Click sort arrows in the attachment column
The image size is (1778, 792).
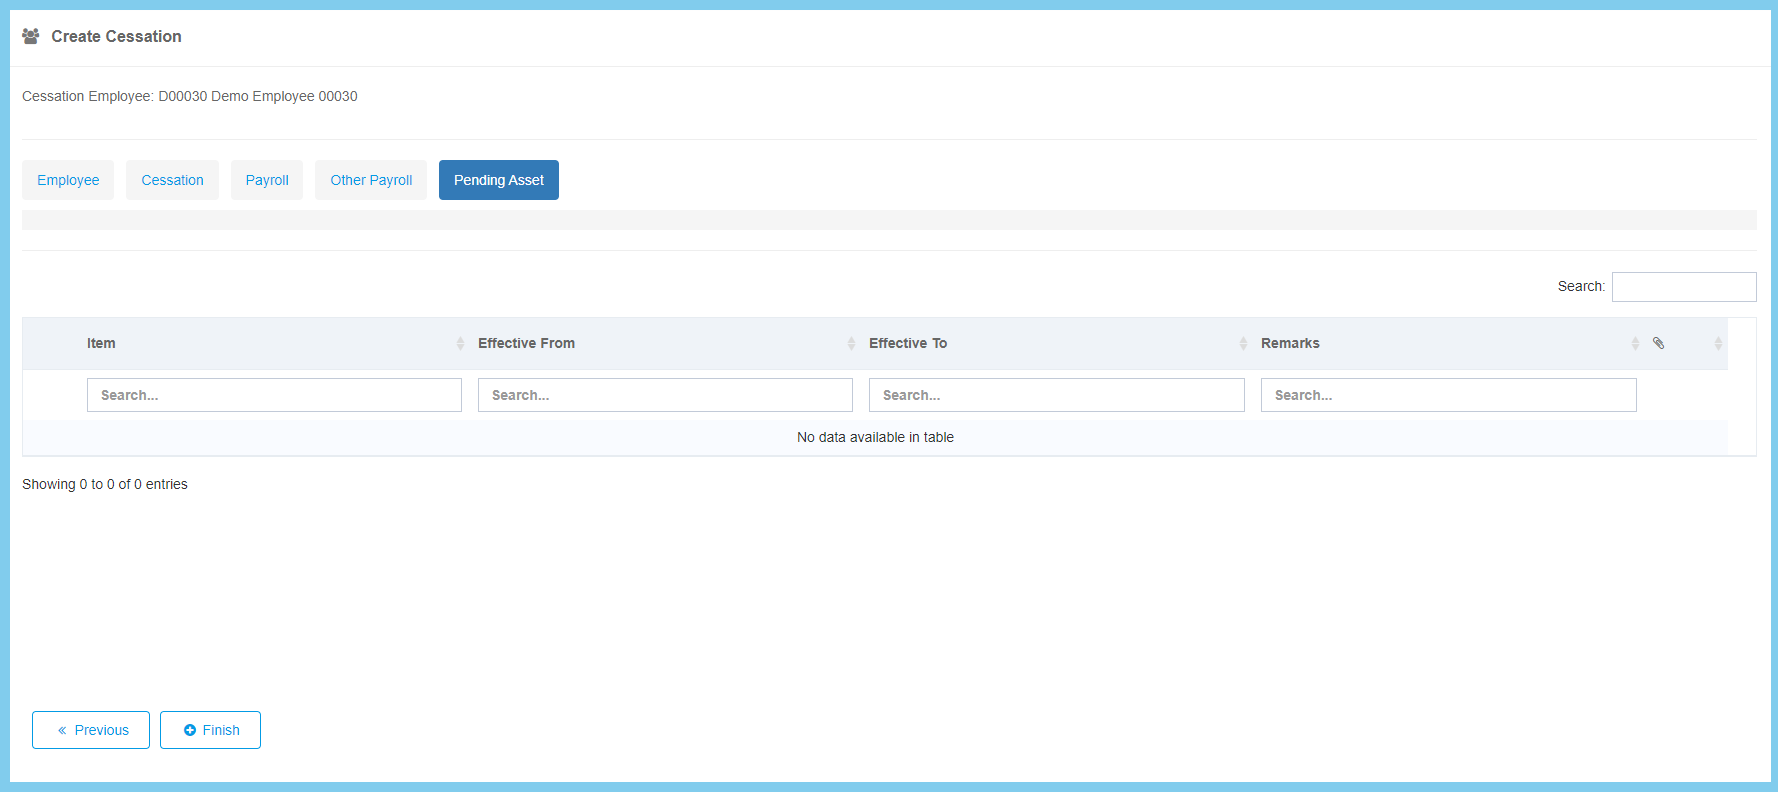click(1718, 343)
